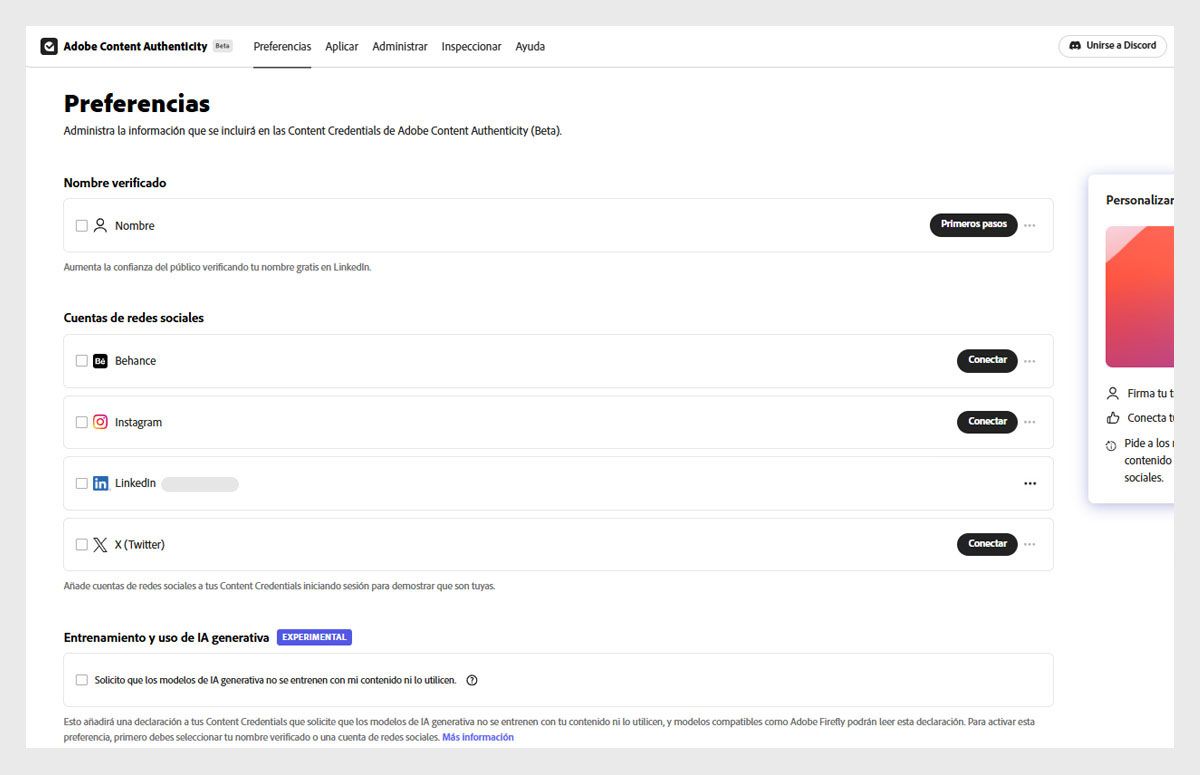Image resolution: width=1200 pixels, height=775 pixels.
Task: Click Conectar for X (Twitter)
Action: 987,544
